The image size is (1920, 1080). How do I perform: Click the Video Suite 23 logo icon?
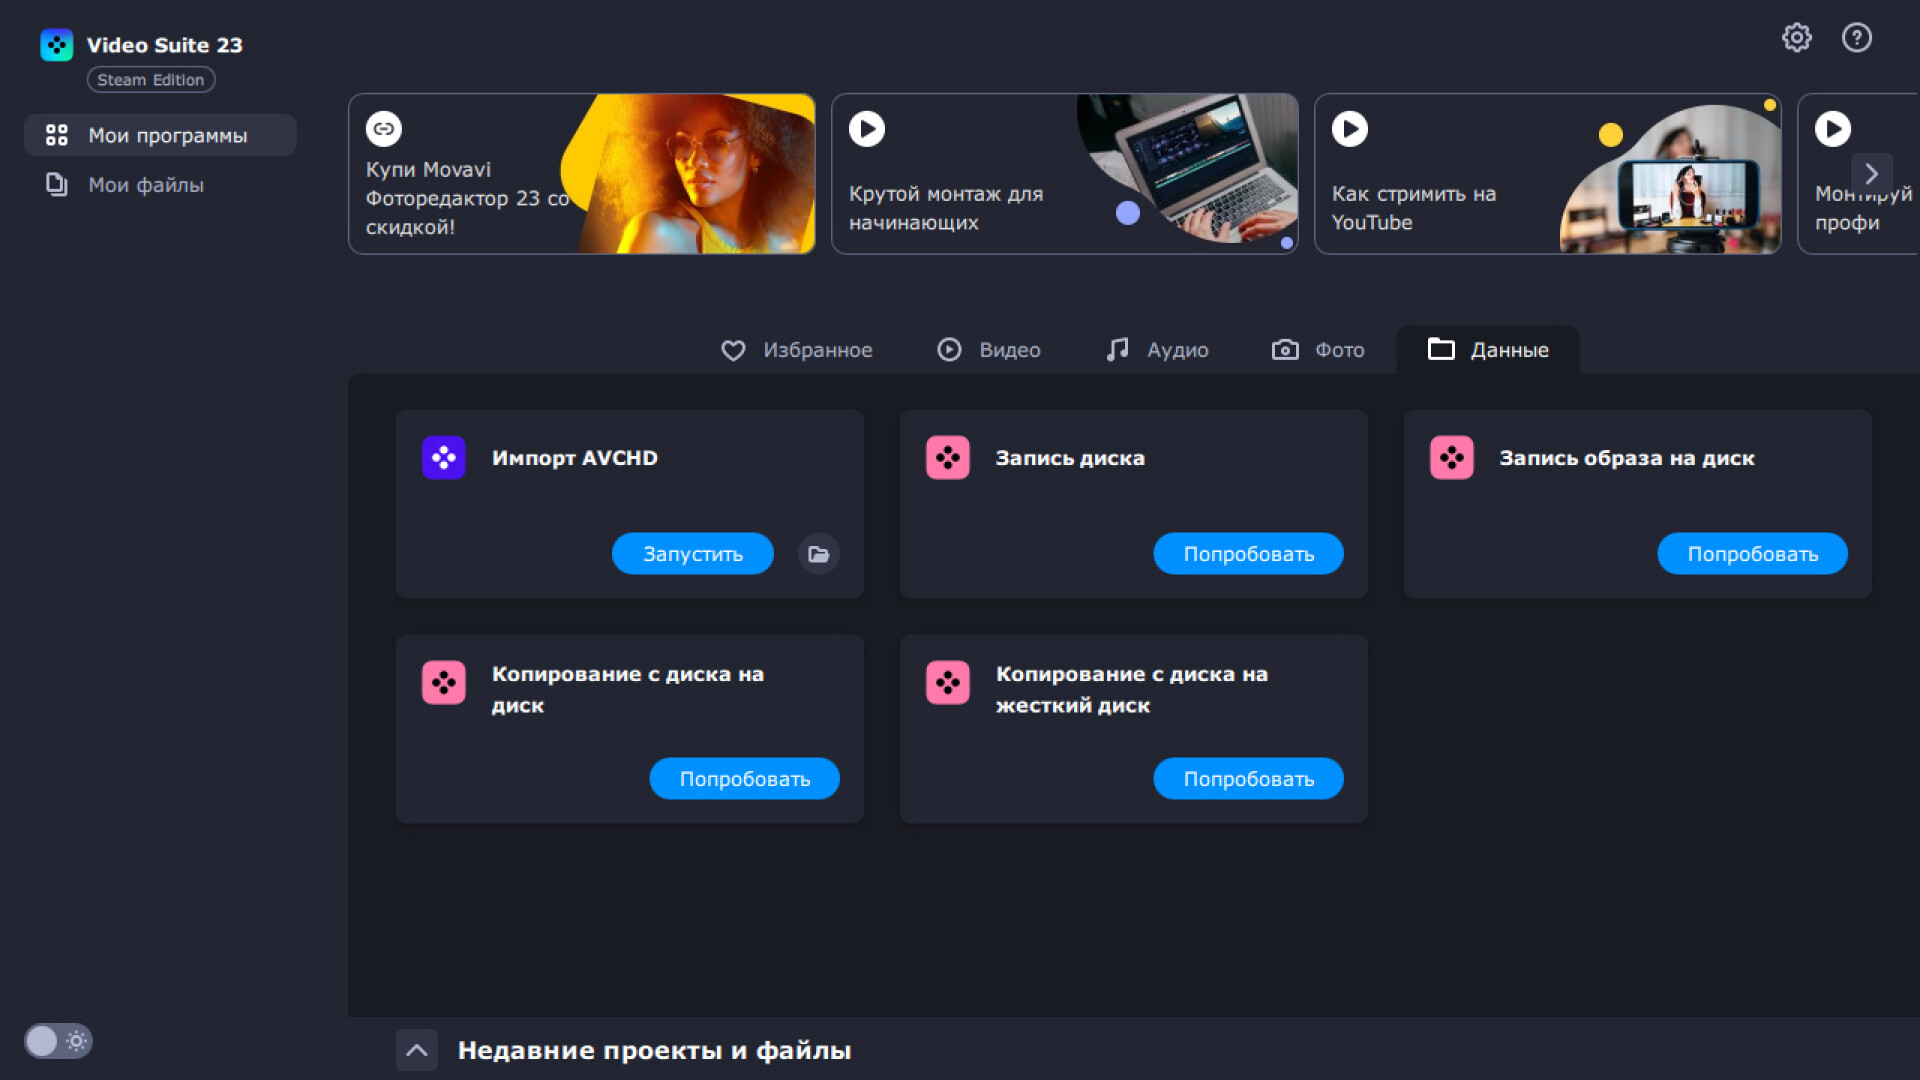coord(57,45)
